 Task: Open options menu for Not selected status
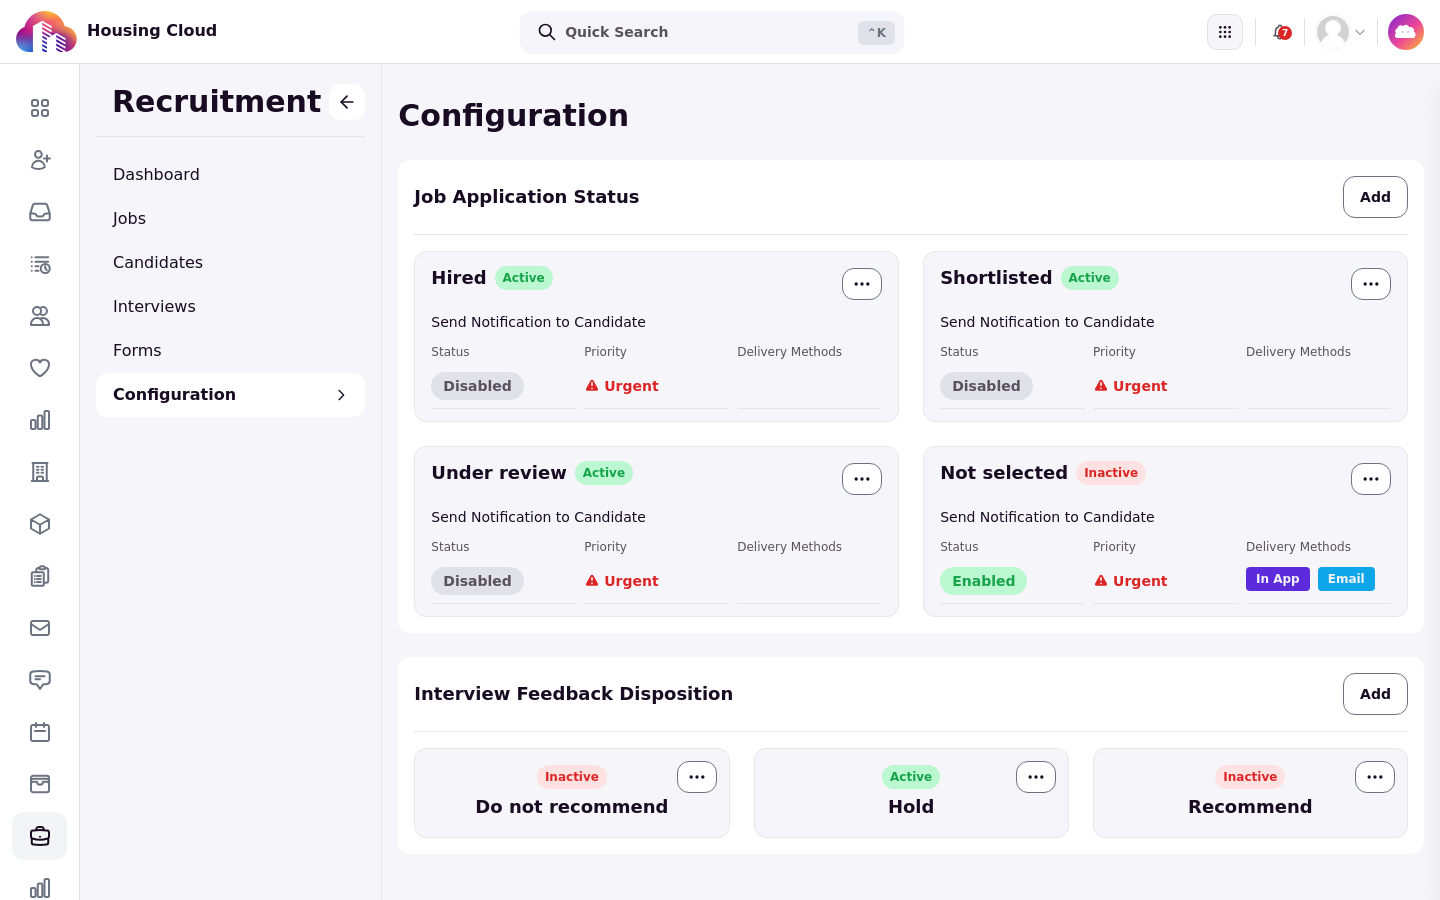pyautogui.click(x=1371, y=479)
